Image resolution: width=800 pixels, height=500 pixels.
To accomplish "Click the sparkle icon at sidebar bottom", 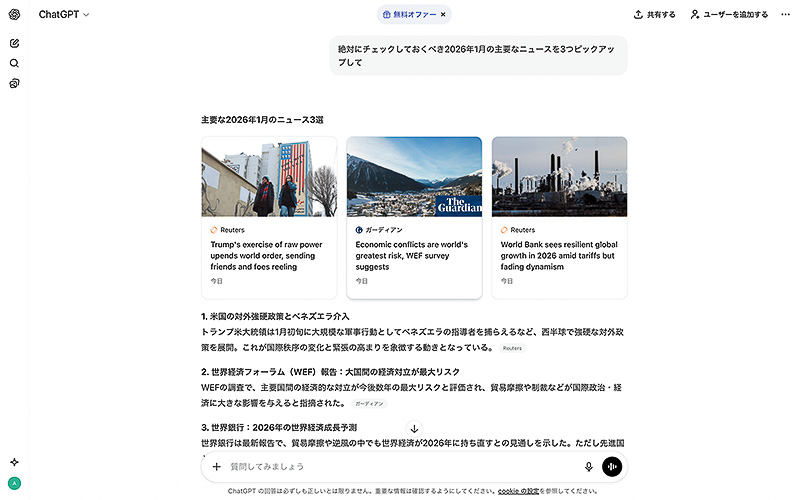I will click(x=14, y=462).
